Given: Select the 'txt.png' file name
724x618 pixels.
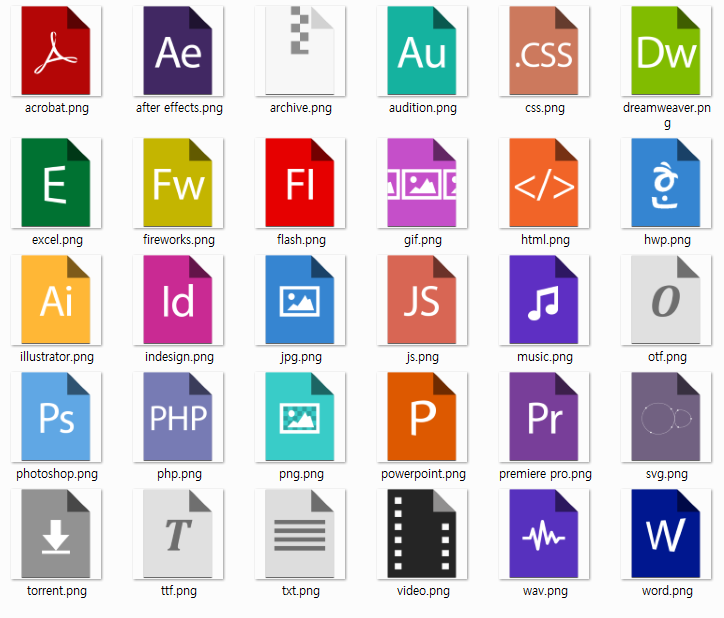Looking at the screenshot, I should (x=301, y=591).
